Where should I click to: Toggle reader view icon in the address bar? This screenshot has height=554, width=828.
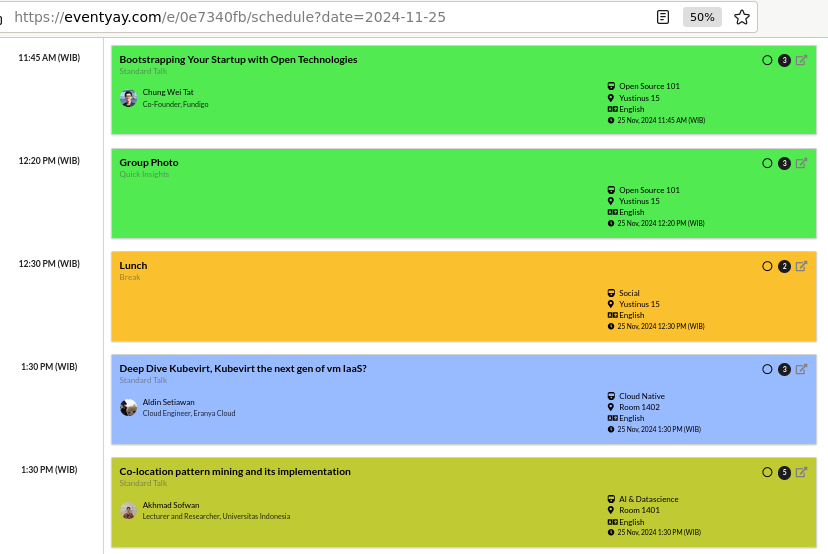663,17
